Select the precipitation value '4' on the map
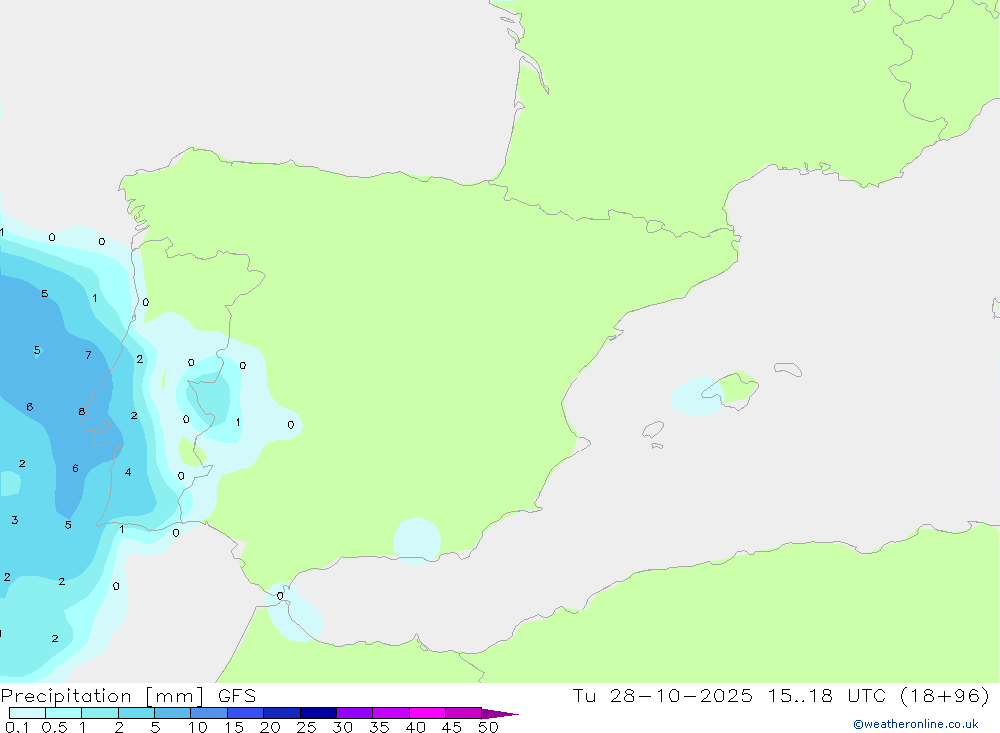Viewport: 1000px width, 733px height. click(x=128, y=473)
